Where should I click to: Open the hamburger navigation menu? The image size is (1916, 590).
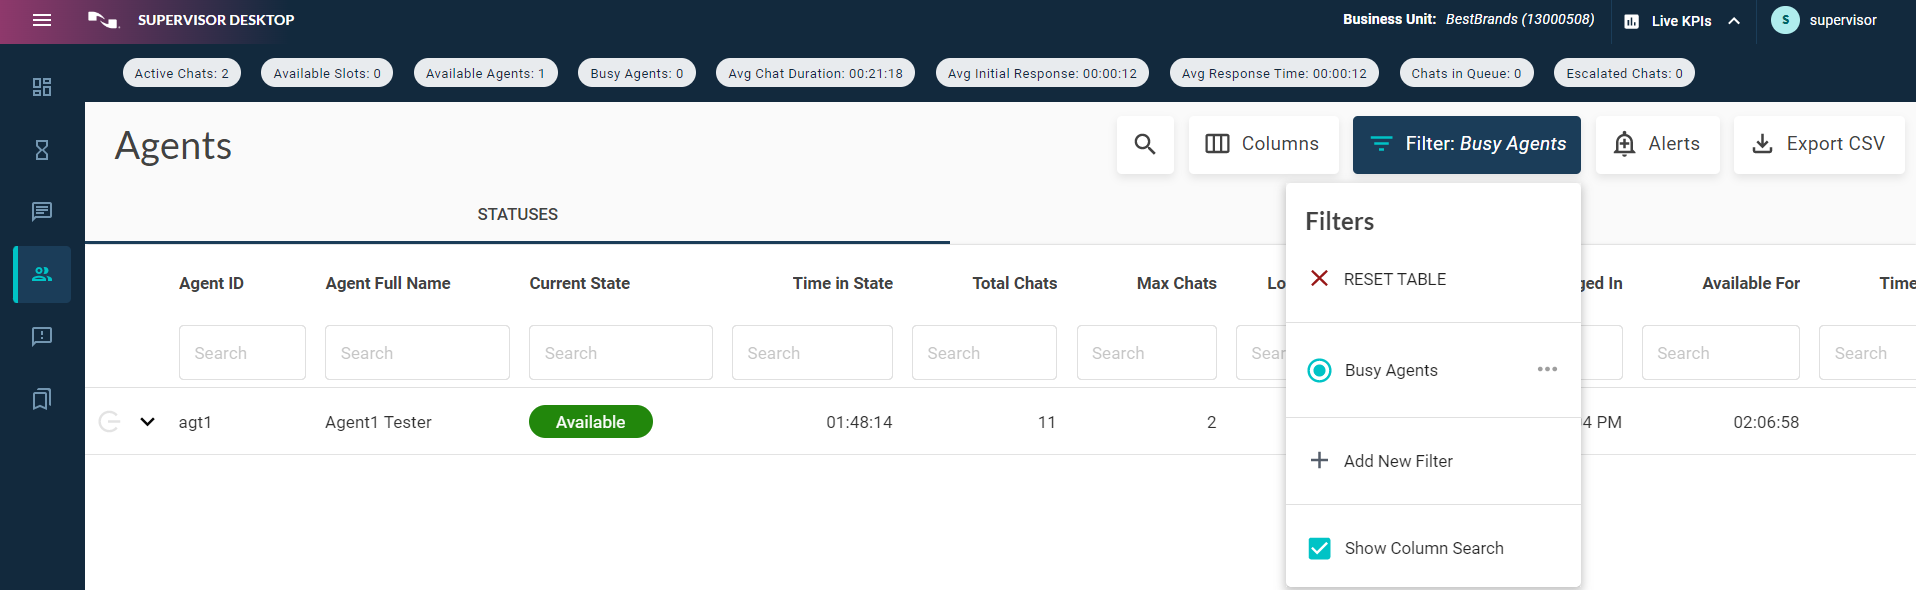[42, 20]
